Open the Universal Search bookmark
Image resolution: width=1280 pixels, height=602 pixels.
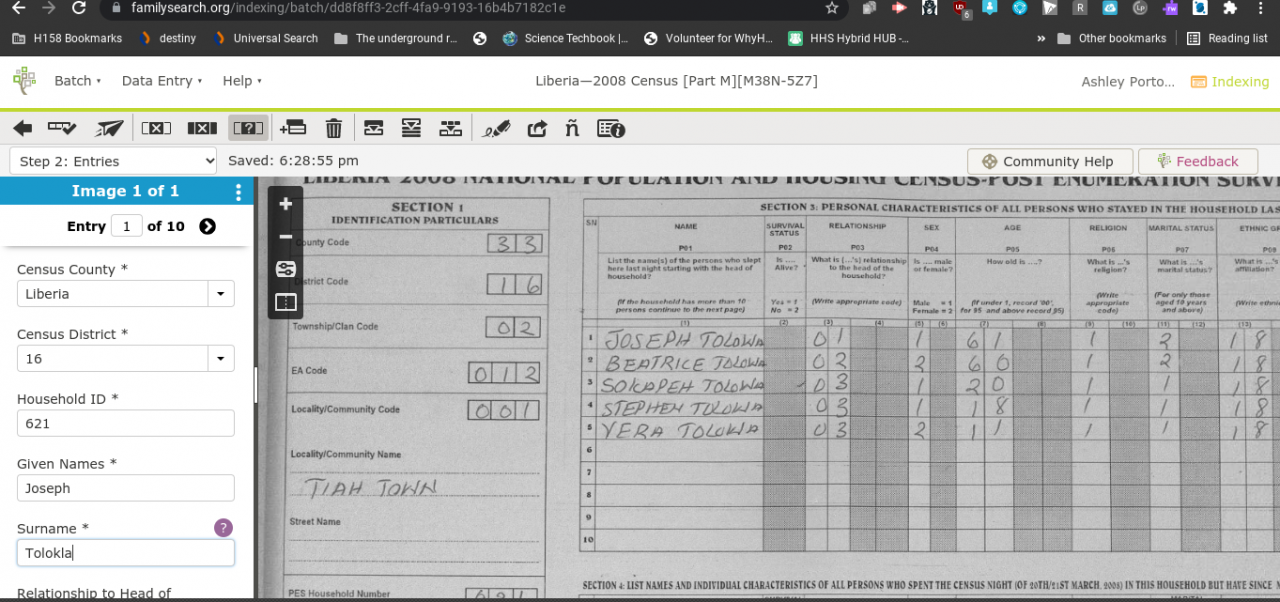(265, 39)
